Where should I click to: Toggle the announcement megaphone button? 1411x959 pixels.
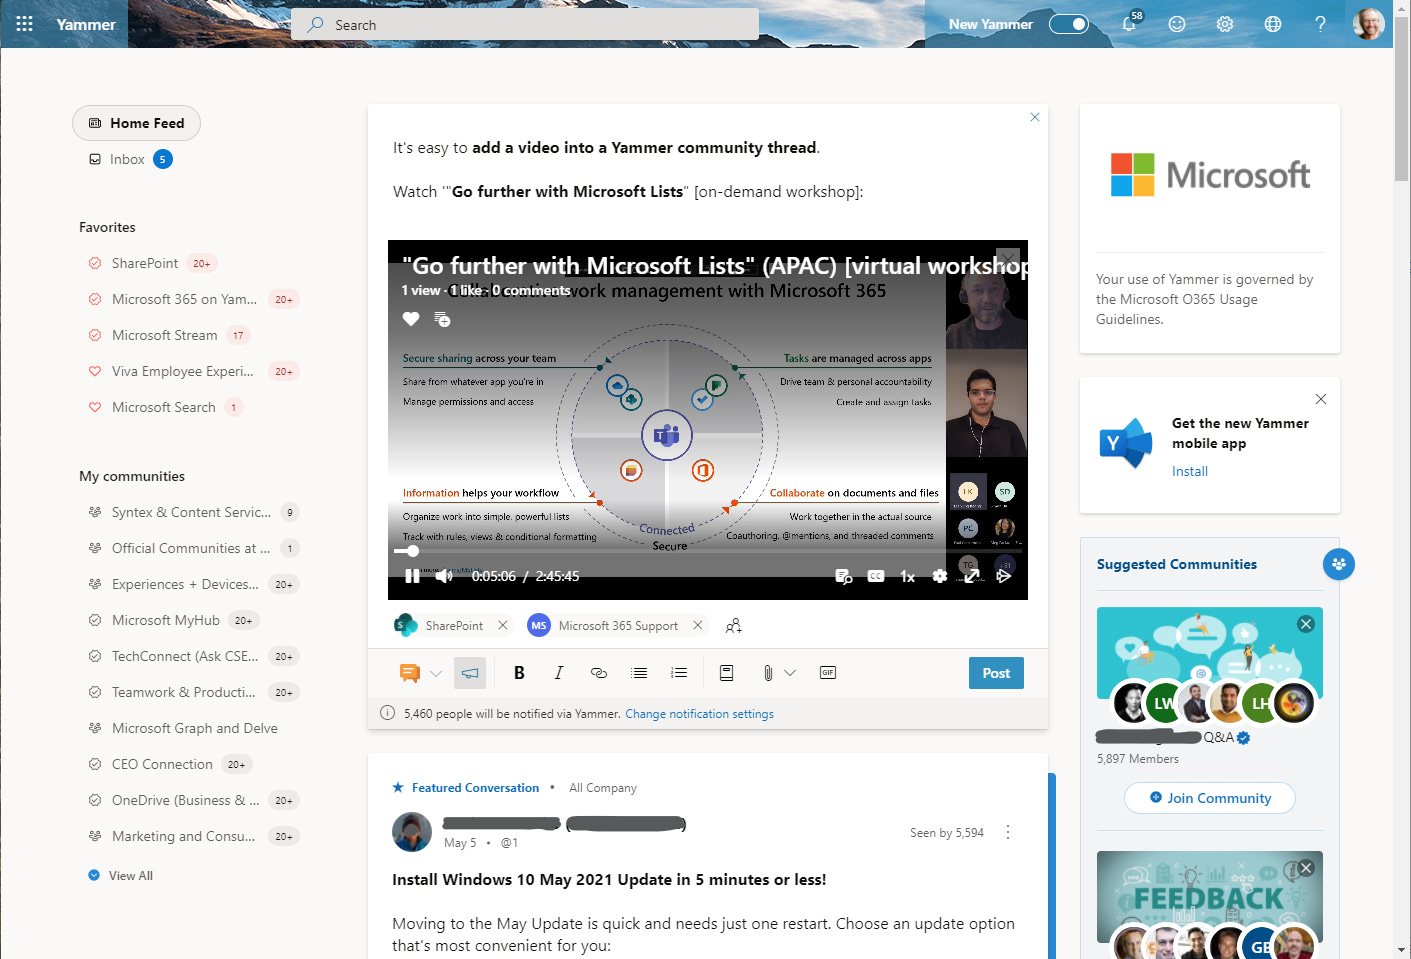[470, 673]
